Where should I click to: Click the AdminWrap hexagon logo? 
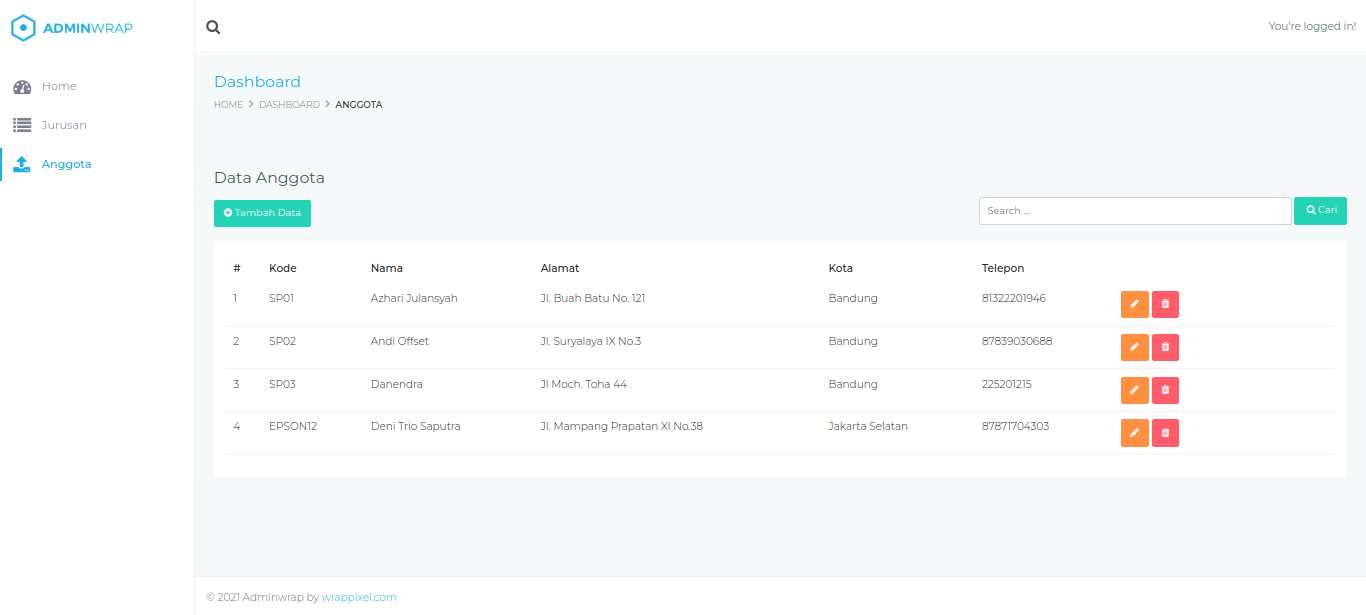[23, 28]
